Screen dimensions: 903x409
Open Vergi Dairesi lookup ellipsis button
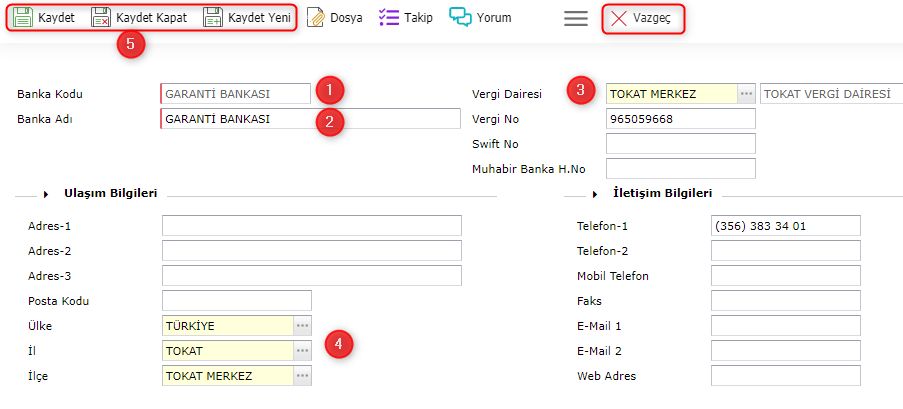coord(746,94)
